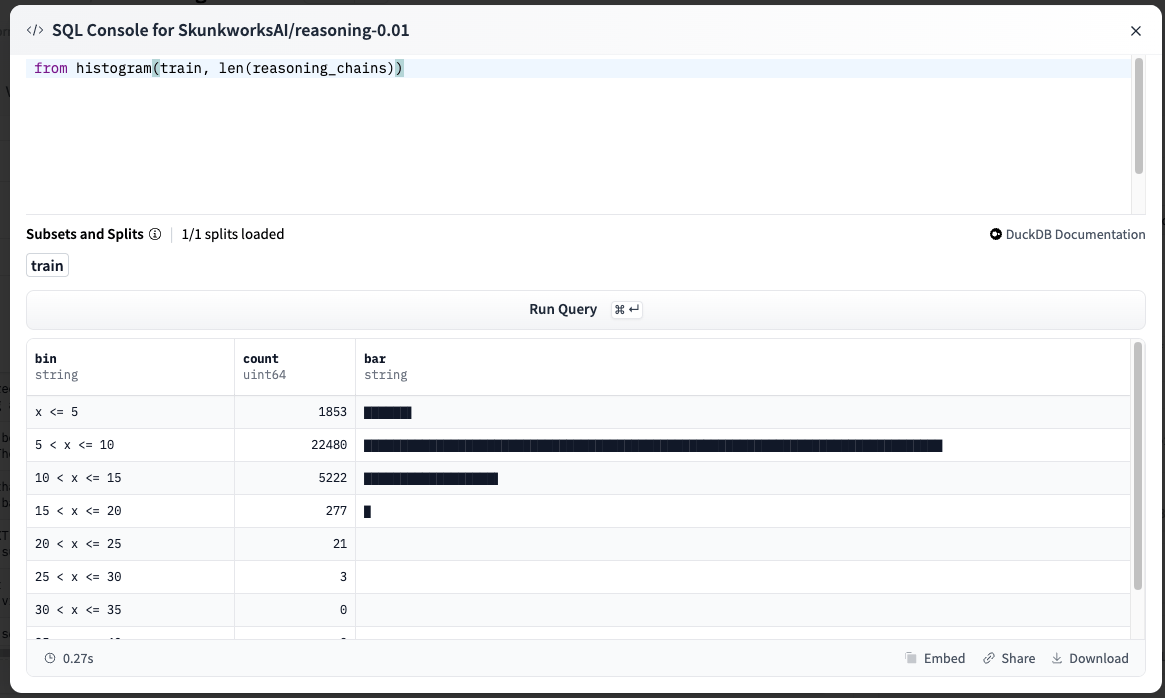This screenshot has width=1165, height=698.
Task: Run the SQL query
Action: [562, 309]
